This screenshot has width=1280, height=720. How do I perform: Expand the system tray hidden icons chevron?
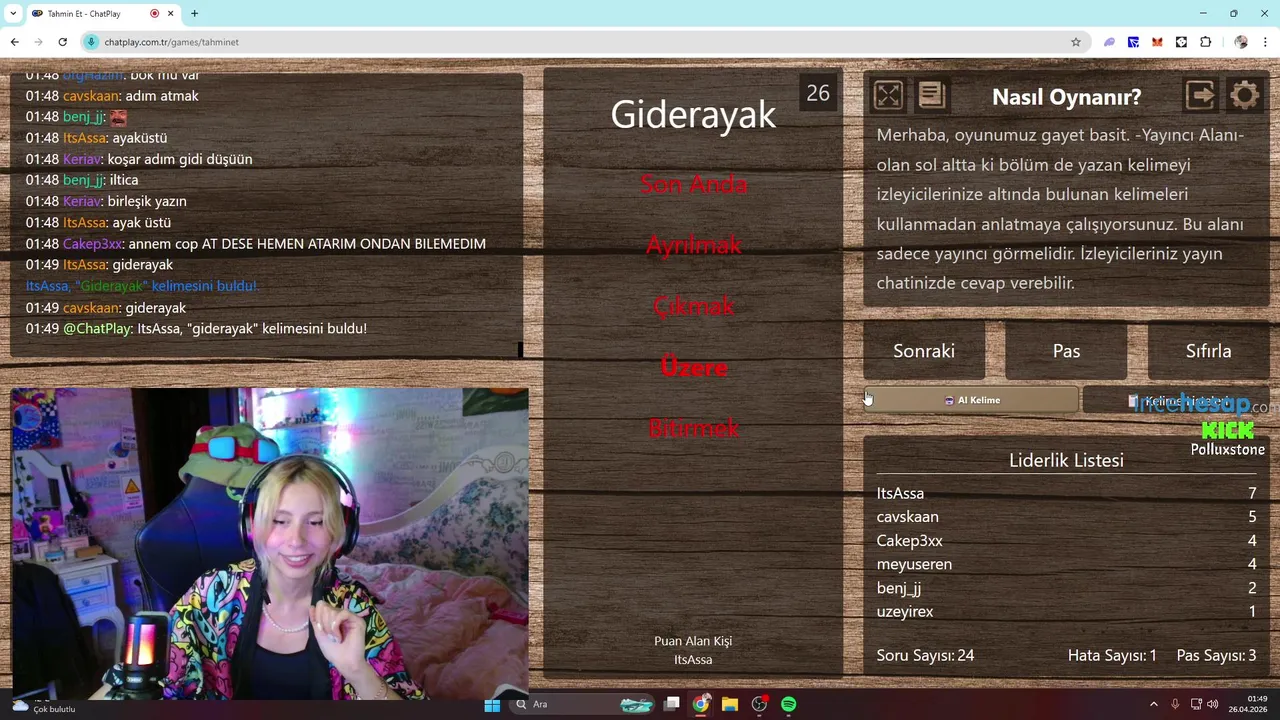[x=1153, y=704]
